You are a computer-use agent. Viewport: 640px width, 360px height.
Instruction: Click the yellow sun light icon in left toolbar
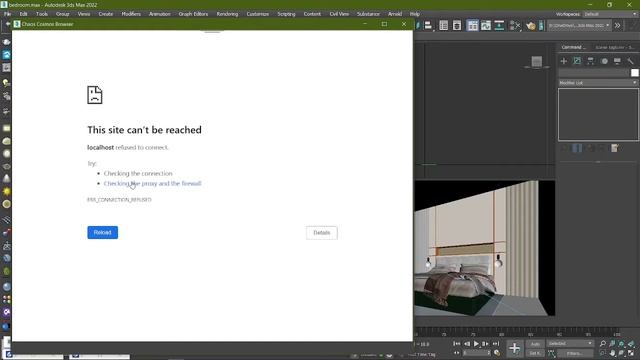pyautogui.click(x=7, y=191)
